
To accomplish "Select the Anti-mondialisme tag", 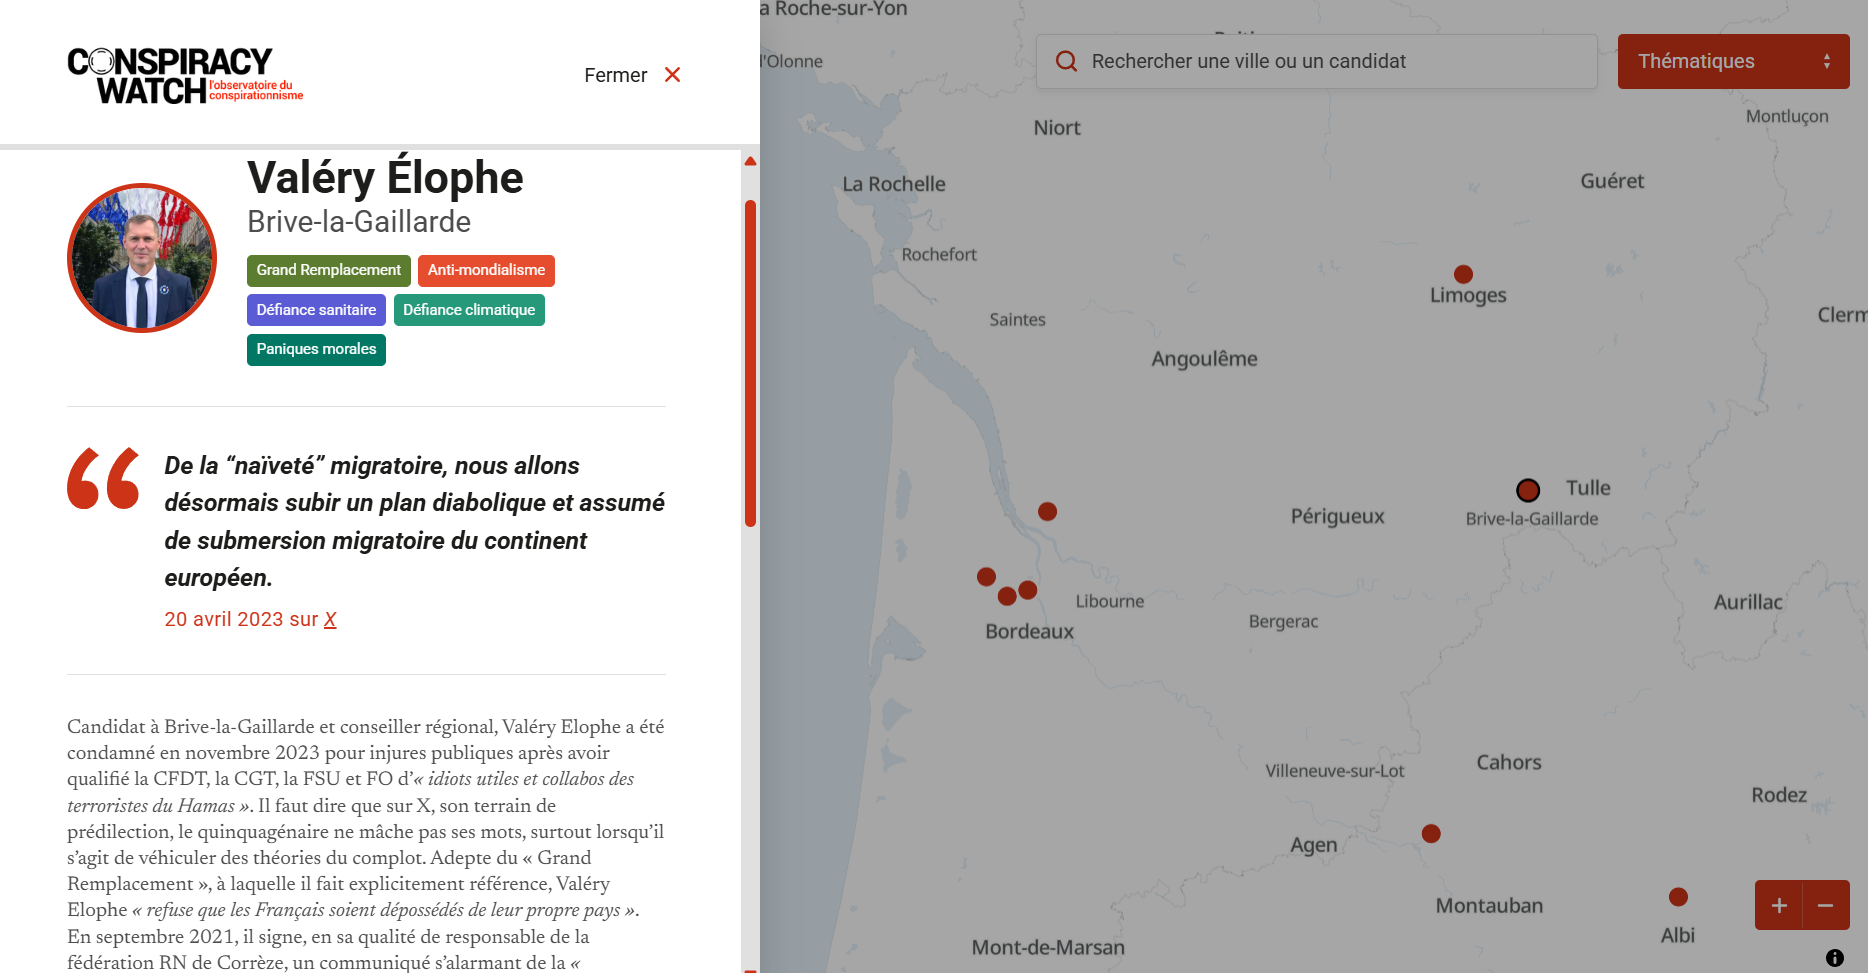I will [x=486, y=270].
